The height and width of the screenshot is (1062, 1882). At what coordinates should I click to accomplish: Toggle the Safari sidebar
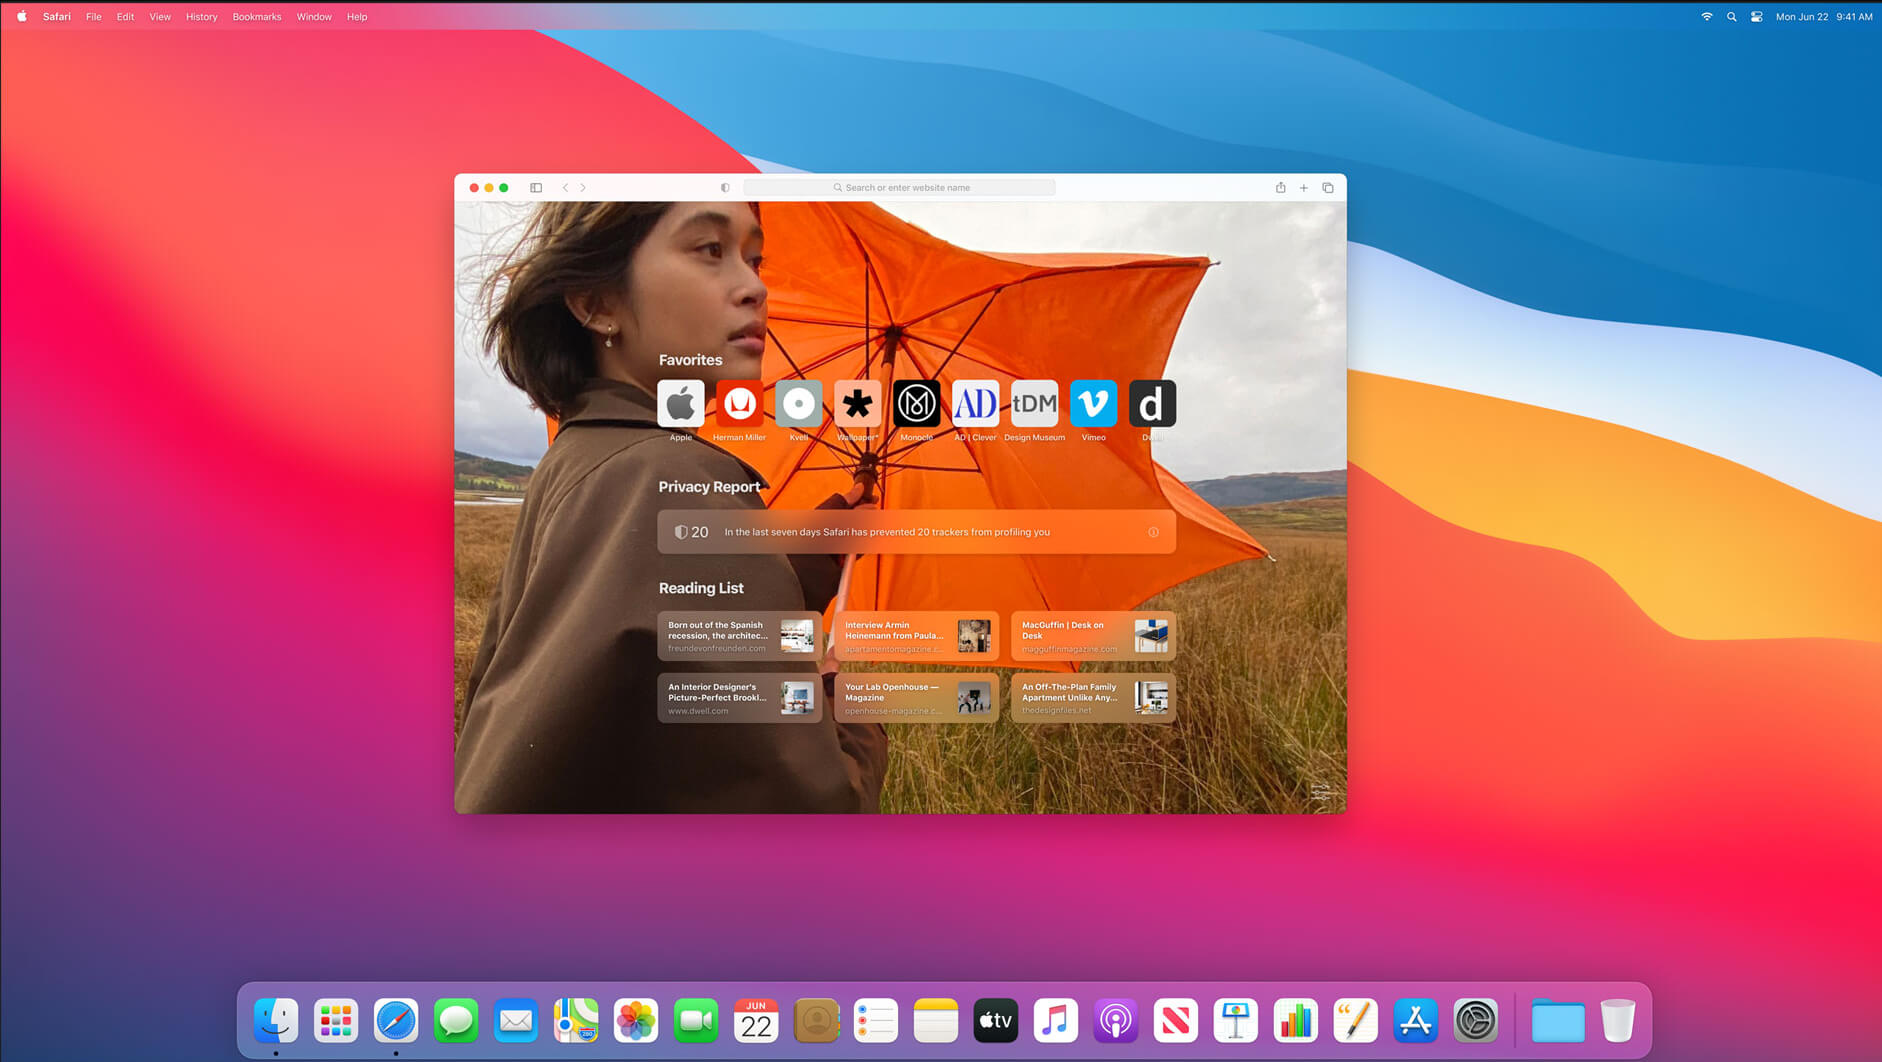536,188
